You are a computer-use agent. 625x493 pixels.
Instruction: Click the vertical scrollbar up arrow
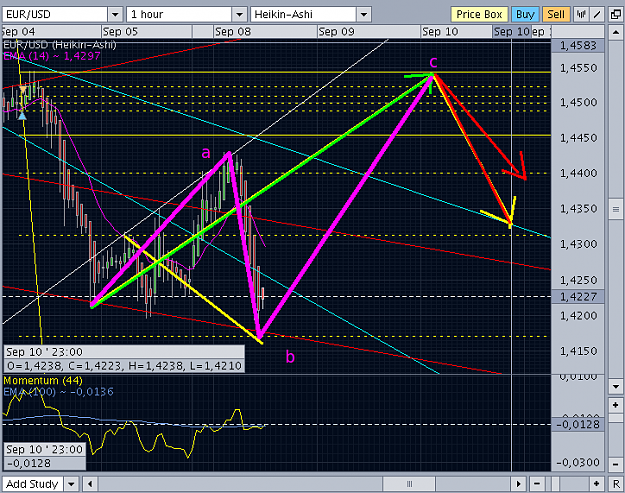click(x=615, y=32)
